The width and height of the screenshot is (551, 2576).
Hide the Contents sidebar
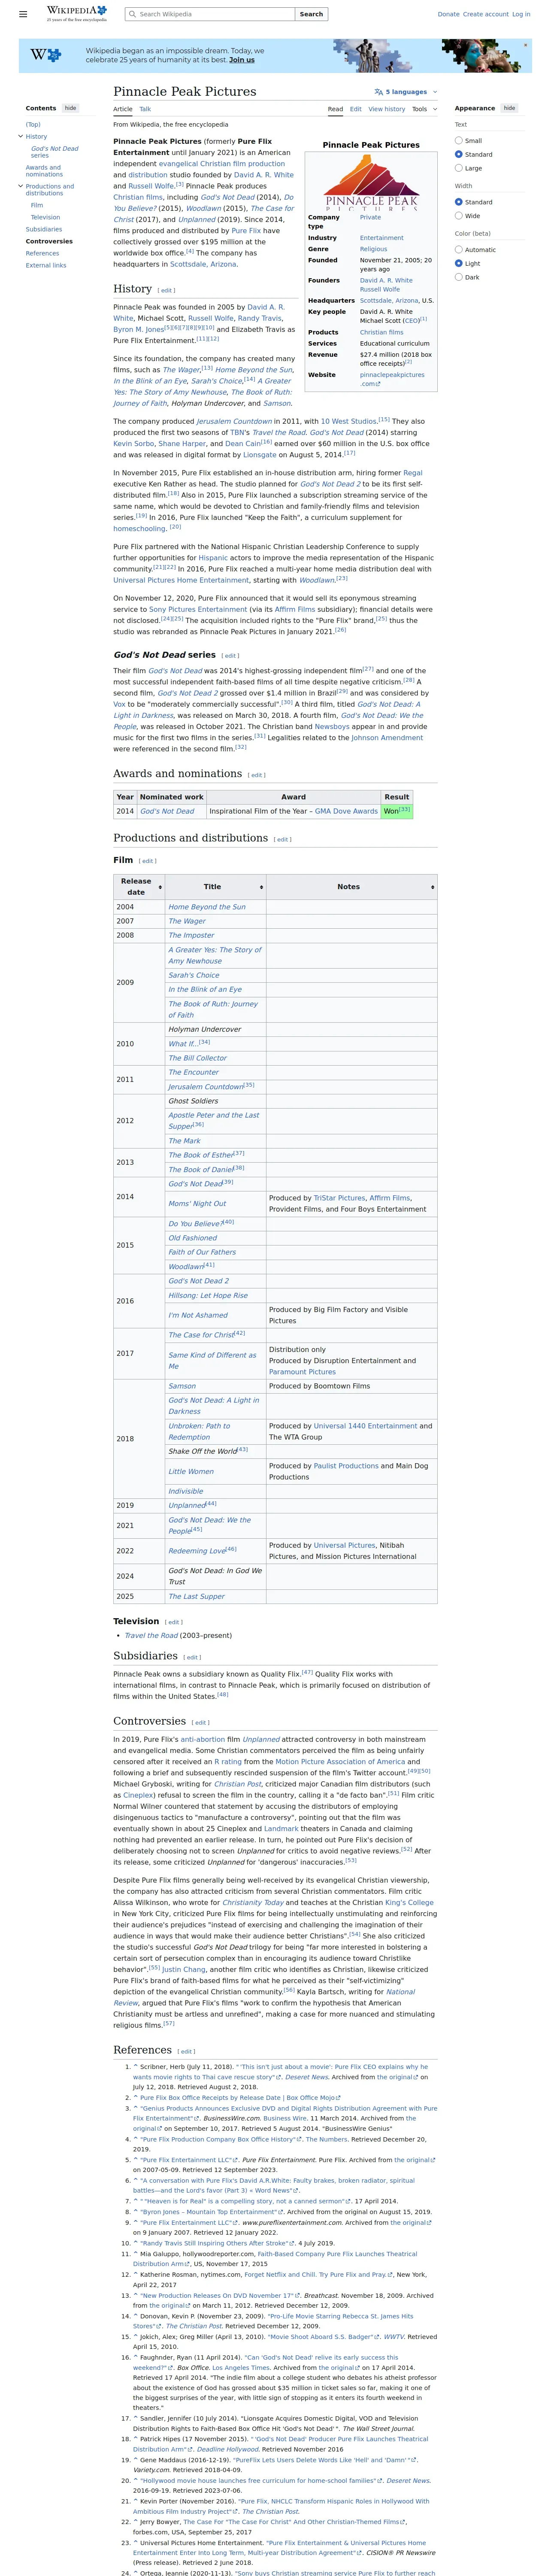[70, 108]
